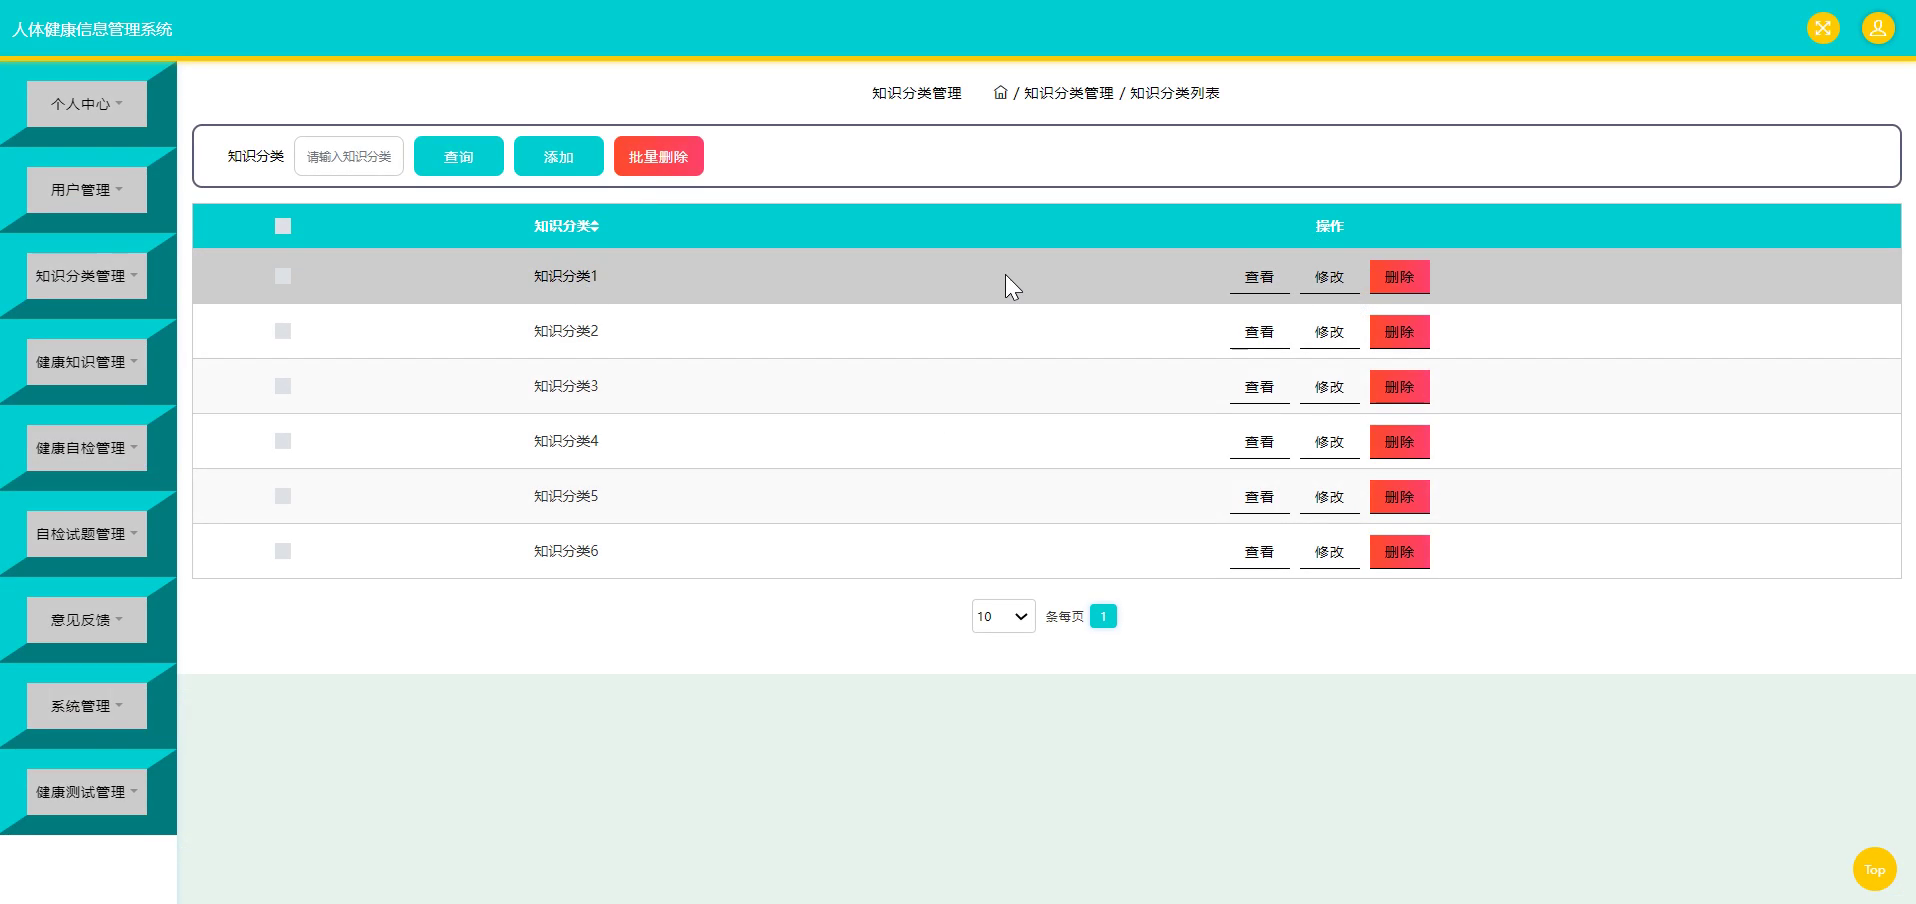This screenshot has width=1916, height=904.
Task: Click 查看 for 知识分类5
Action: (1259, 497)
